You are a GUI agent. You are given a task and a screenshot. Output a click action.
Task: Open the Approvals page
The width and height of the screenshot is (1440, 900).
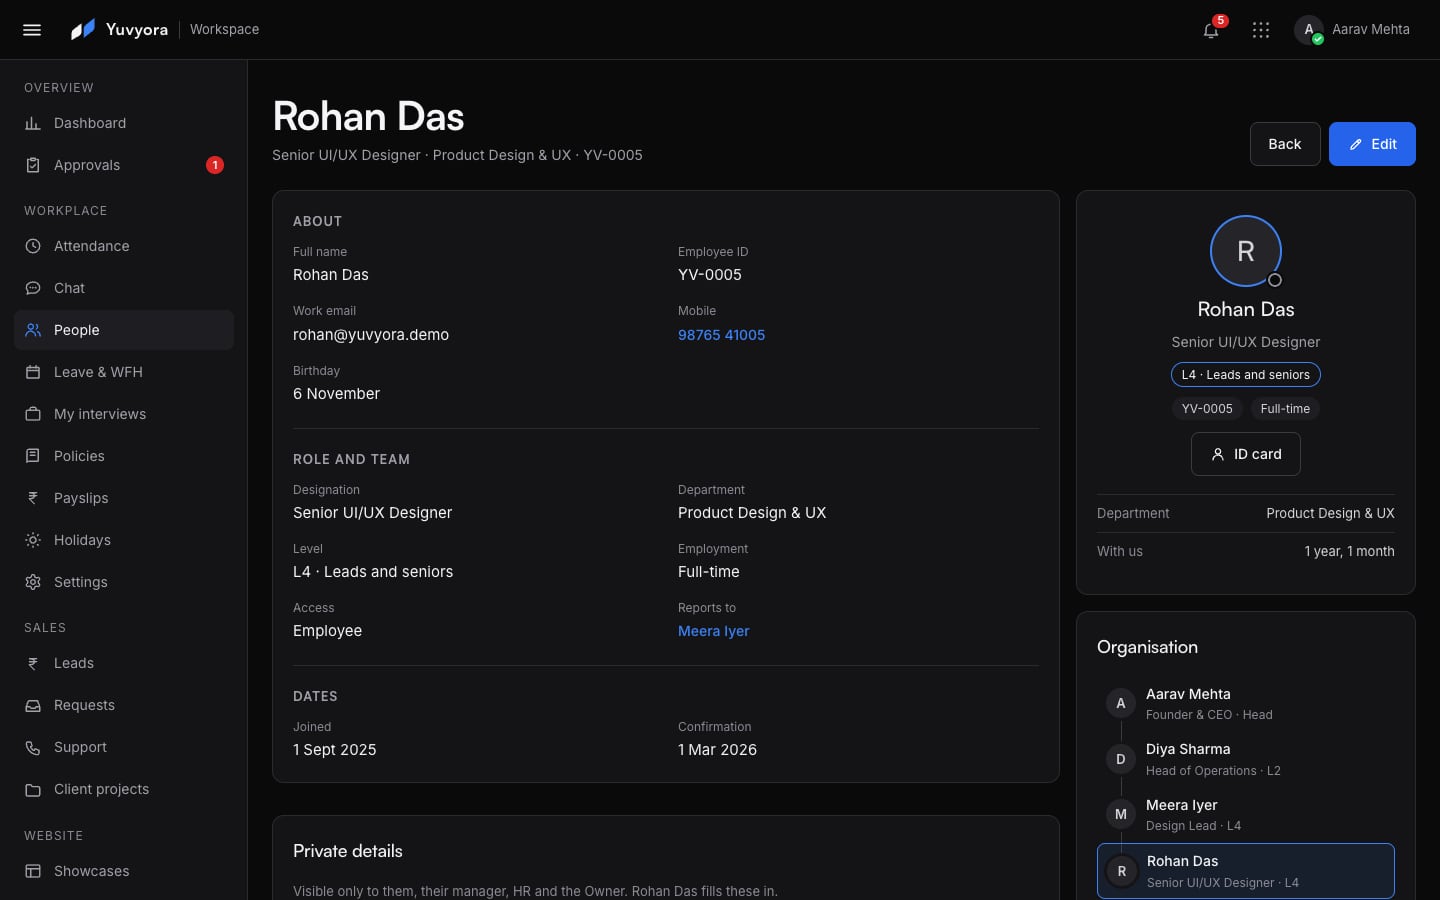tap(124, 165)
